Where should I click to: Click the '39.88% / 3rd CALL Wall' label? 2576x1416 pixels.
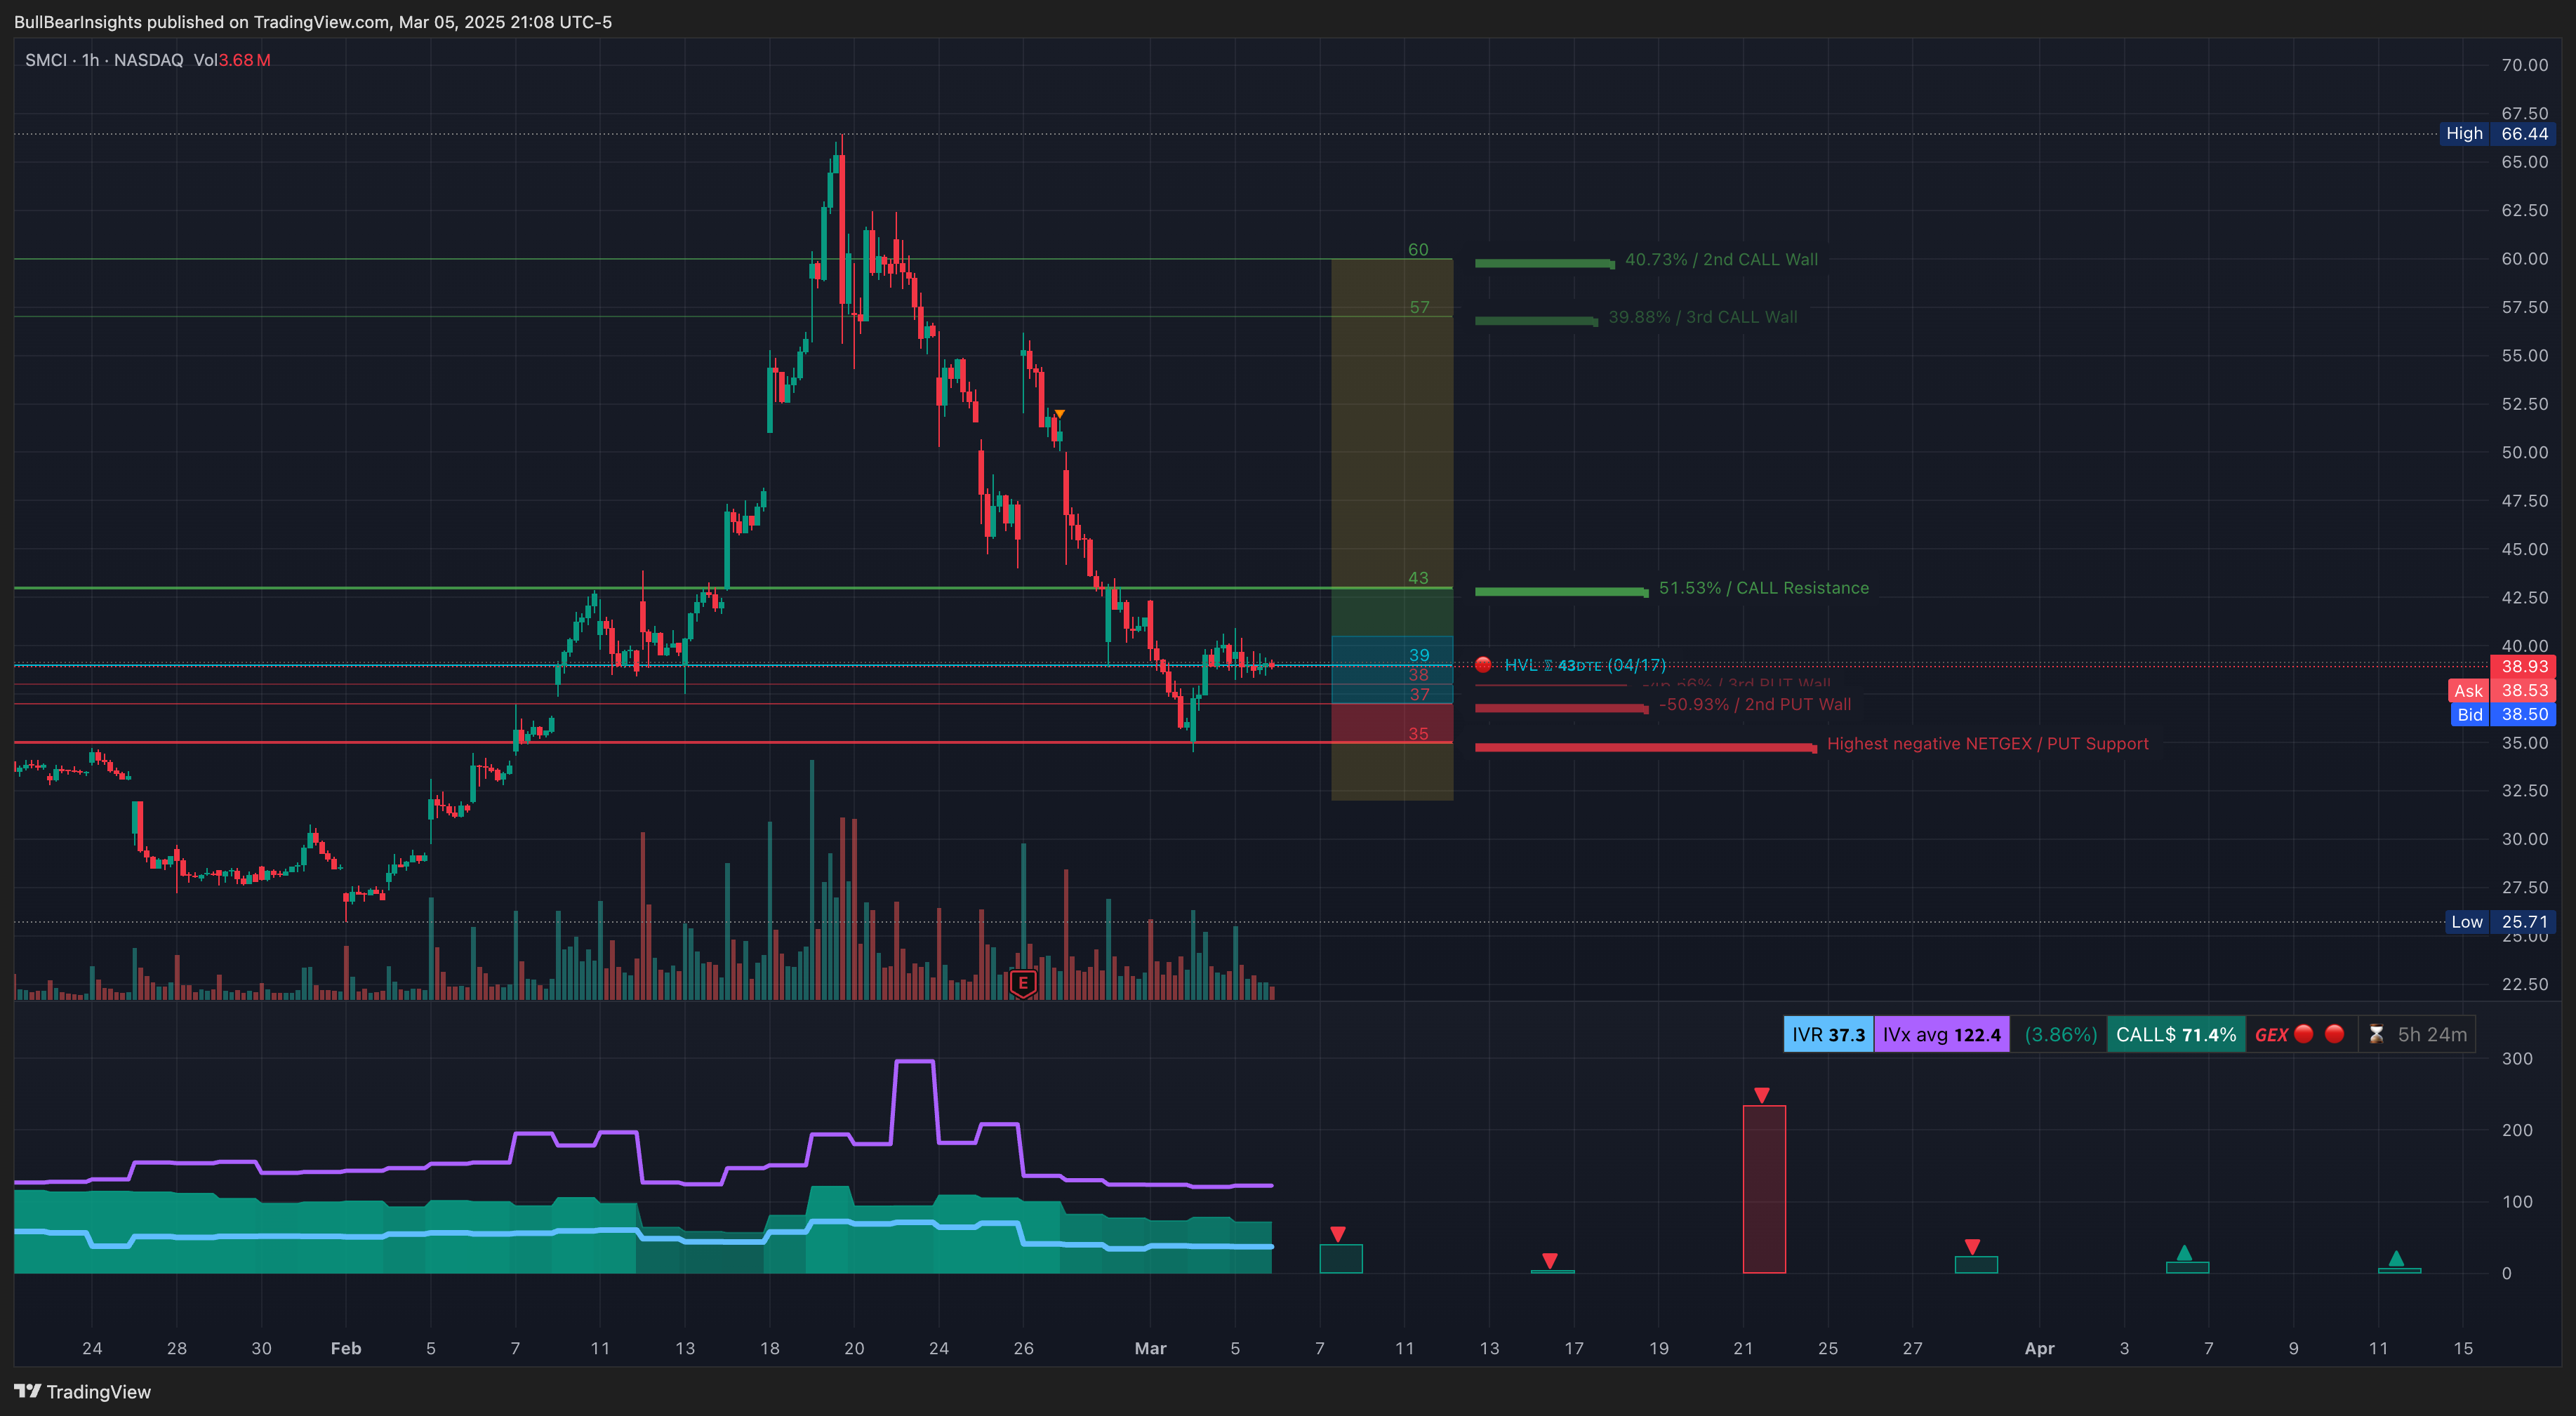(1702, 317)
